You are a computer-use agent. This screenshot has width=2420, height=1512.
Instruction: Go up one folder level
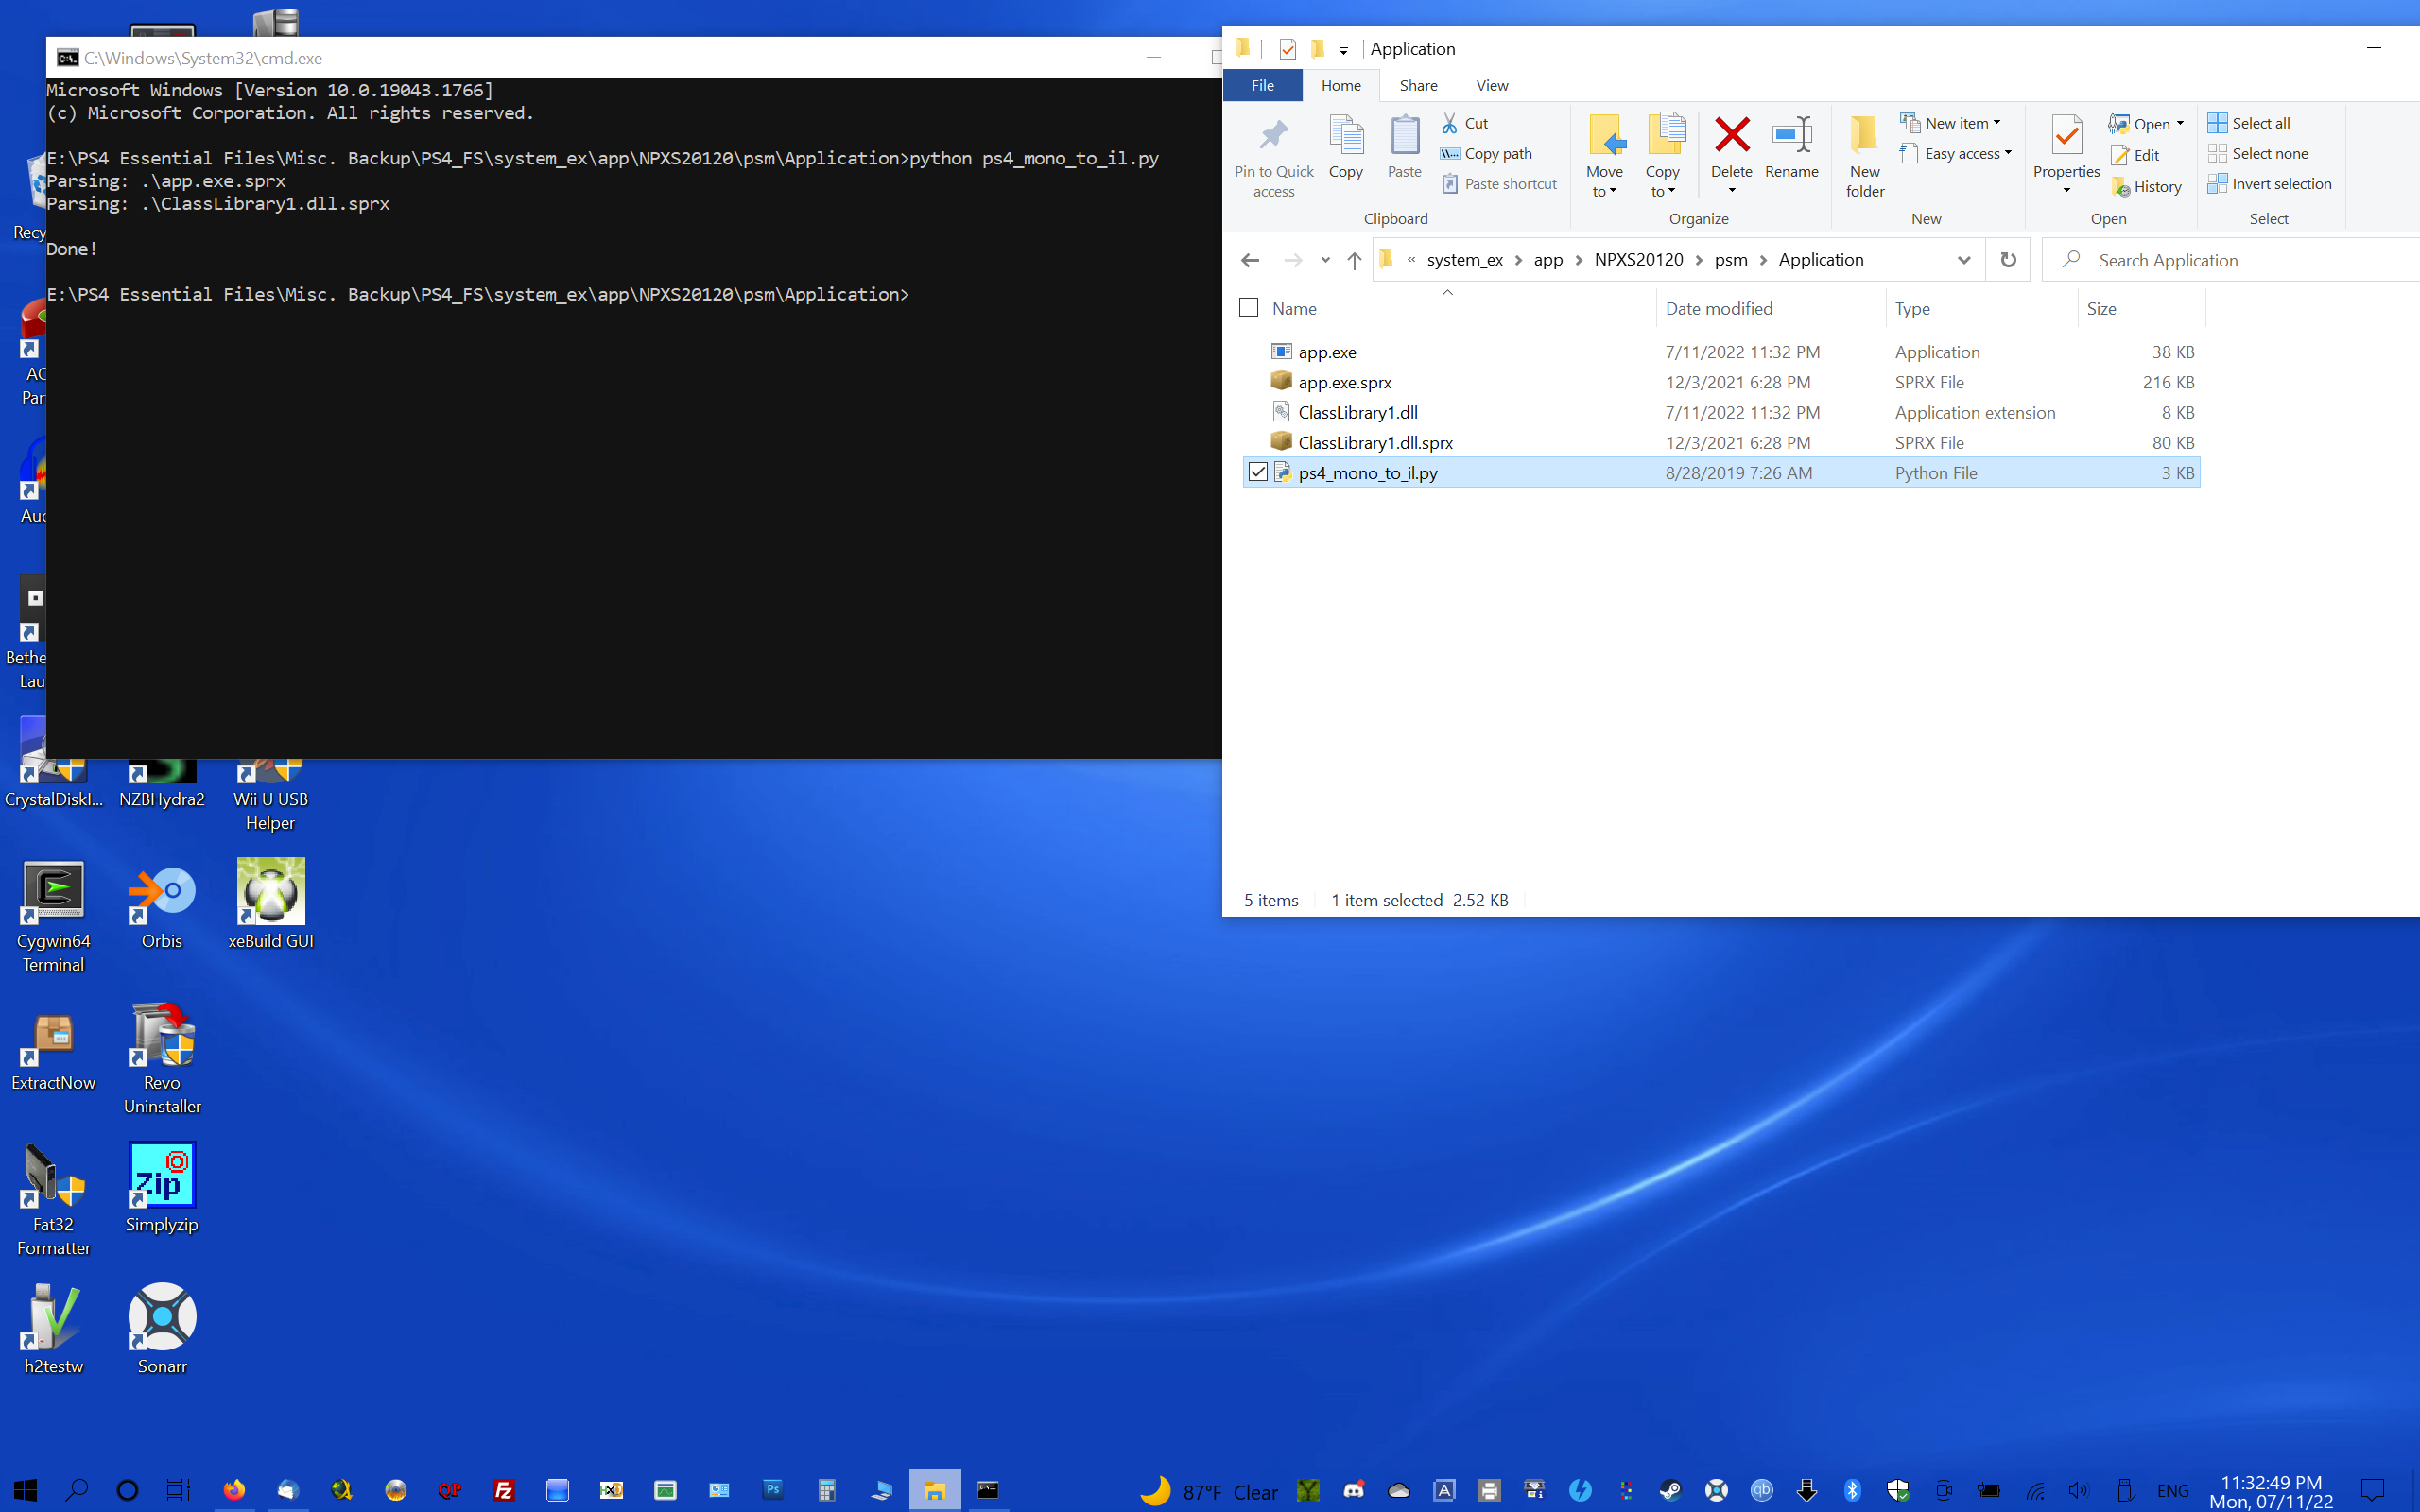point(1354,260)
